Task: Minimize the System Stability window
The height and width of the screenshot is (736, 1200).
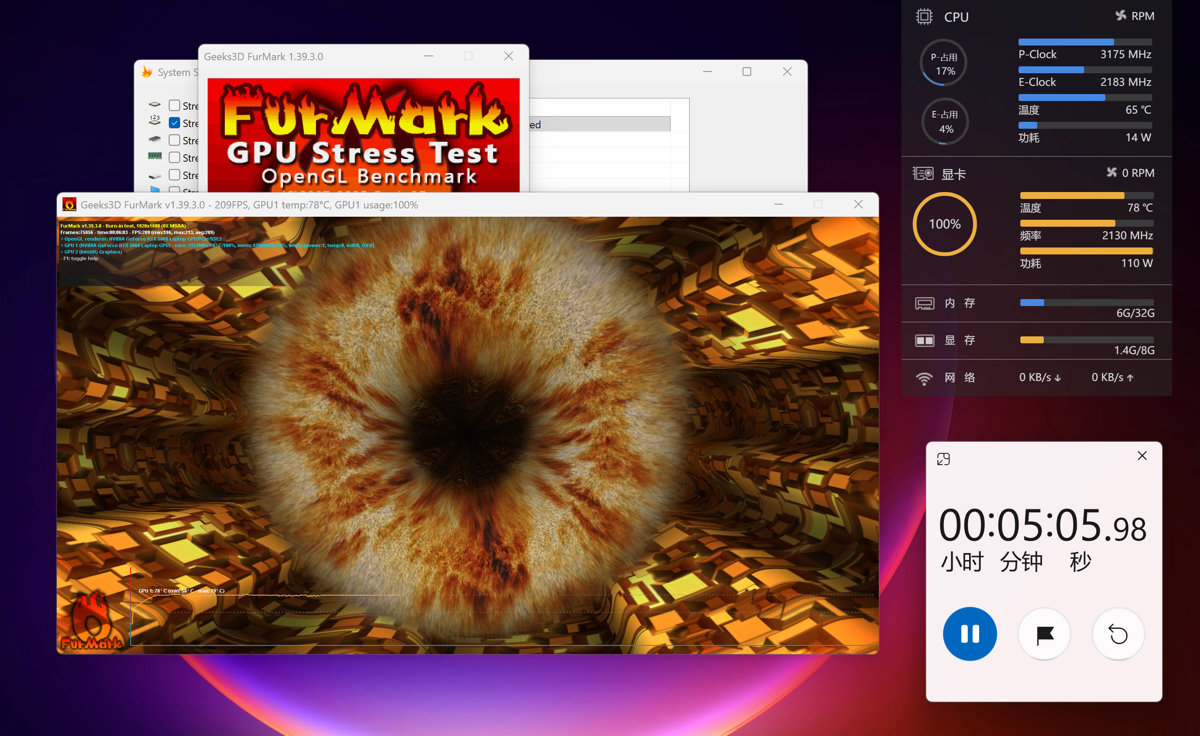Action: tap(706, 72)
